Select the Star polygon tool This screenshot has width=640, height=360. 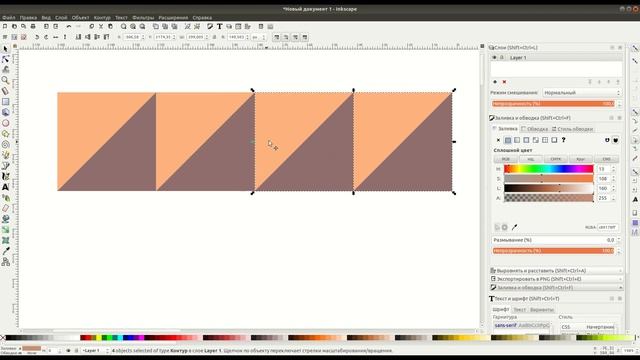pyautogui.click(x=5, y=134)
